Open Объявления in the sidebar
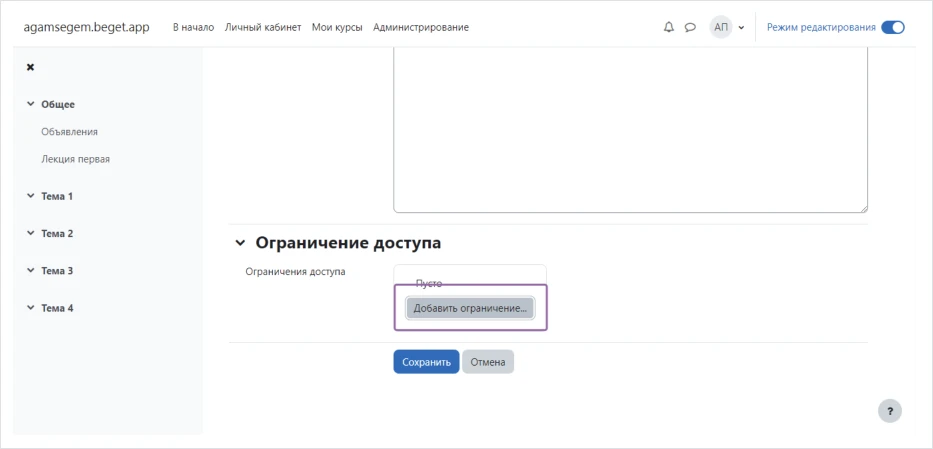Screen dimensions: 933x449 (70, 132)
